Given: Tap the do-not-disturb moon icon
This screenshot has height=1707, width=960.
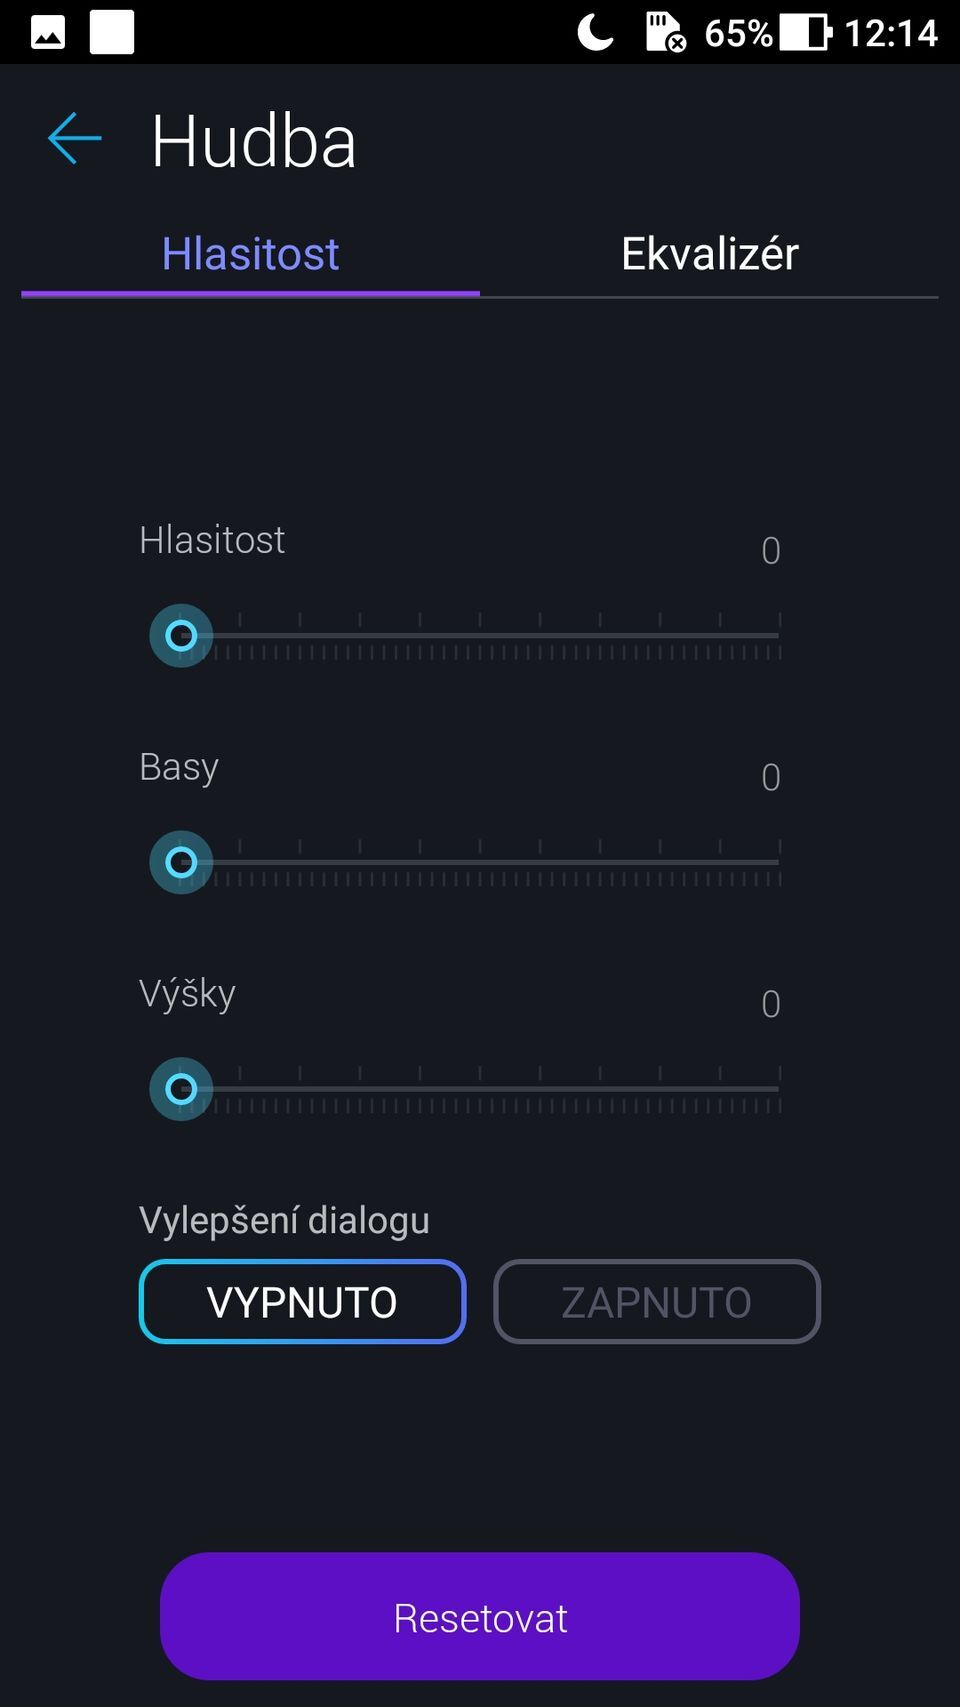Looking at the screenshot, I should [595, 32].
